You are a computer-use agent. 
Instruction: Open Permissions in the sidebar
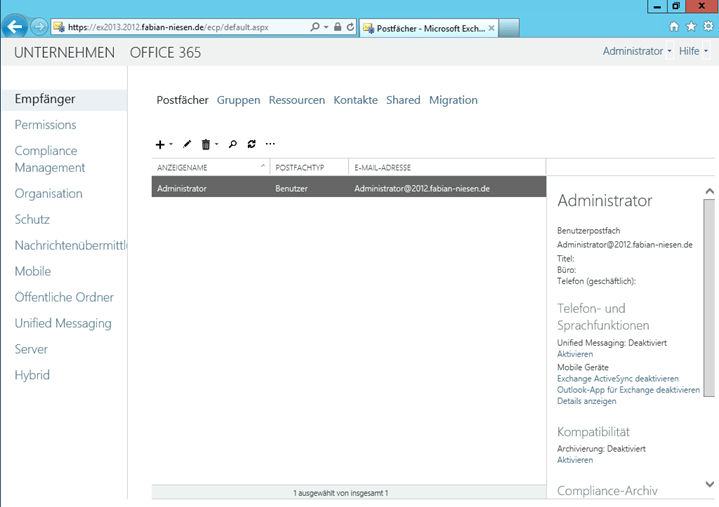coord(45,125)
